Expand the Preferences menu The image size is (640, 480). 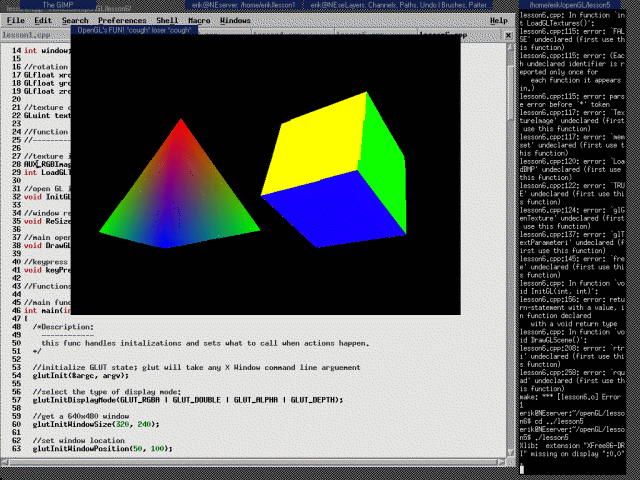tap(121, 20)
